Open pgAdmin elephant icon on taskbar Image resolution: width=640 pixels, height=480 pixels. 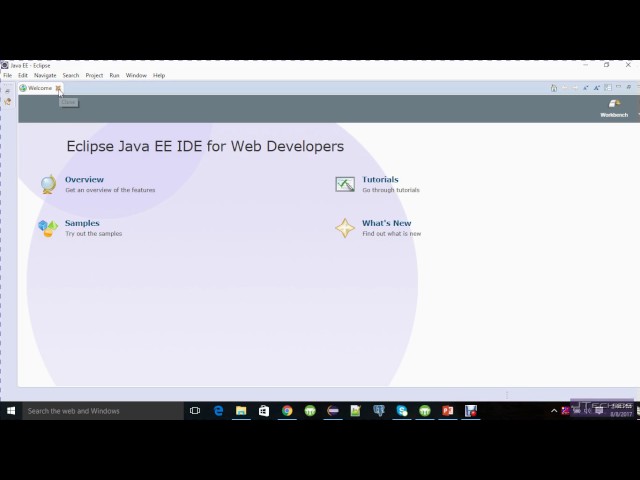379,411
